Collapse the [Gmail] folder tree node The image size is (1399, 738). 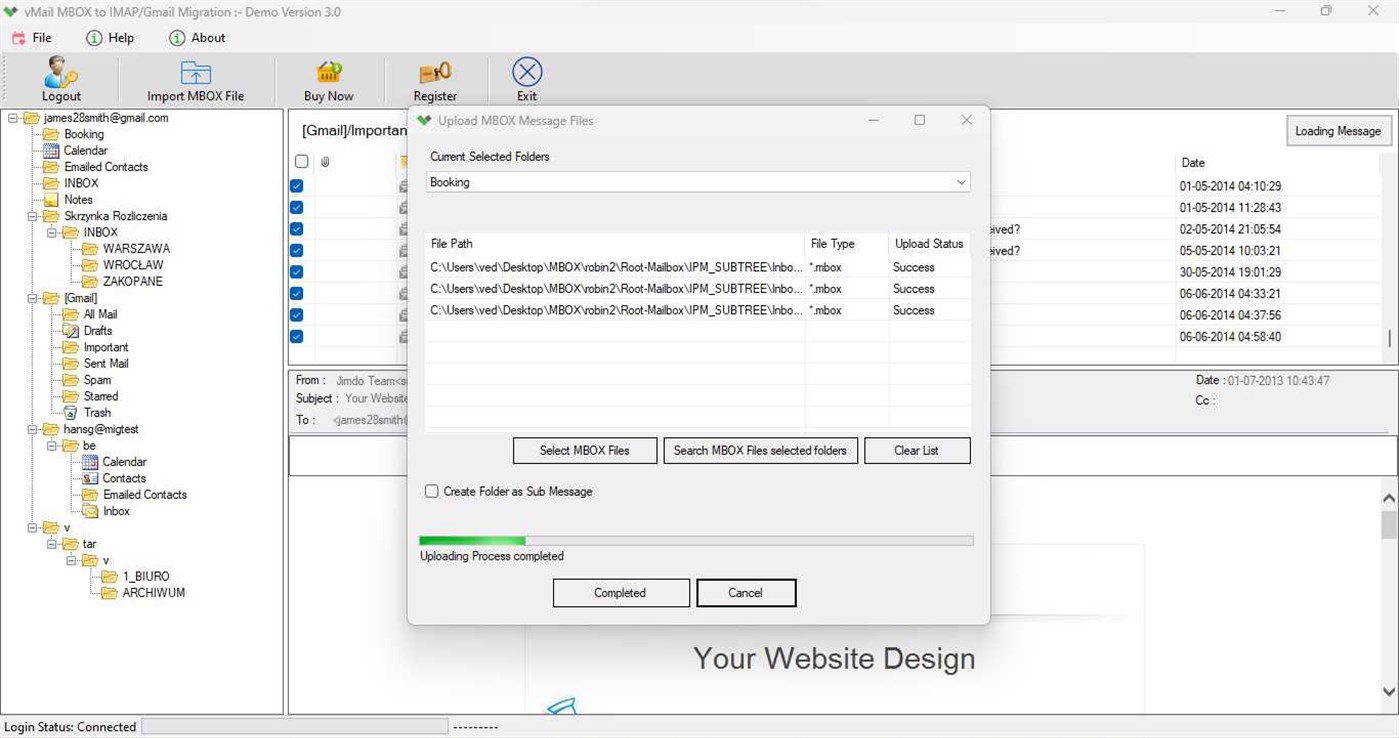tap(33, 297)
